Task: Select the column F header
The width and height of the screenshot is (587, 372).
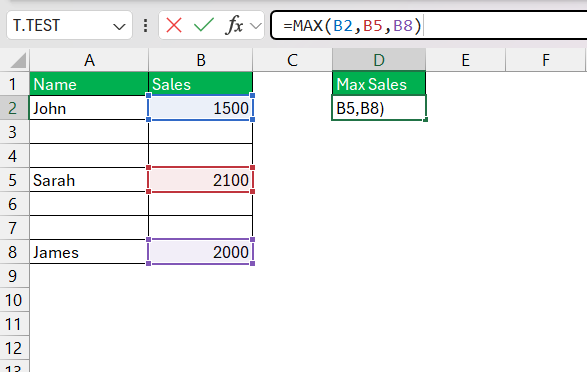Action: tap(545, 60)
